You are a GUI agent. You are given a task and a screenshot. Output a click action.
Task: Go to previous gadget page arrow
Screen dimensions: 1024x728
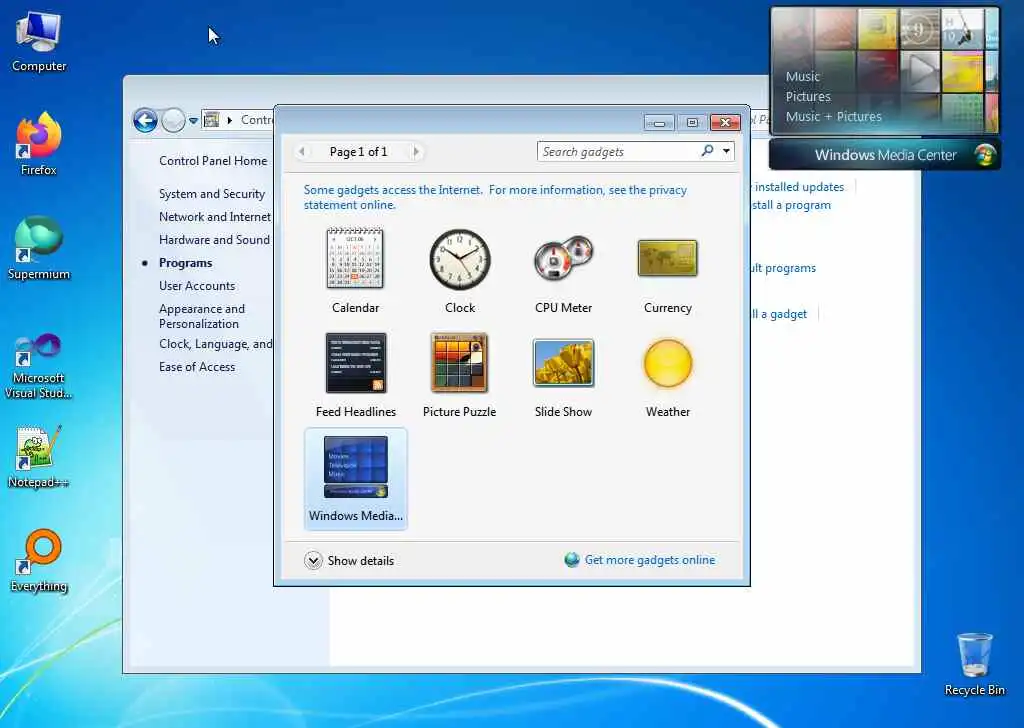click(x=302, y=151)
